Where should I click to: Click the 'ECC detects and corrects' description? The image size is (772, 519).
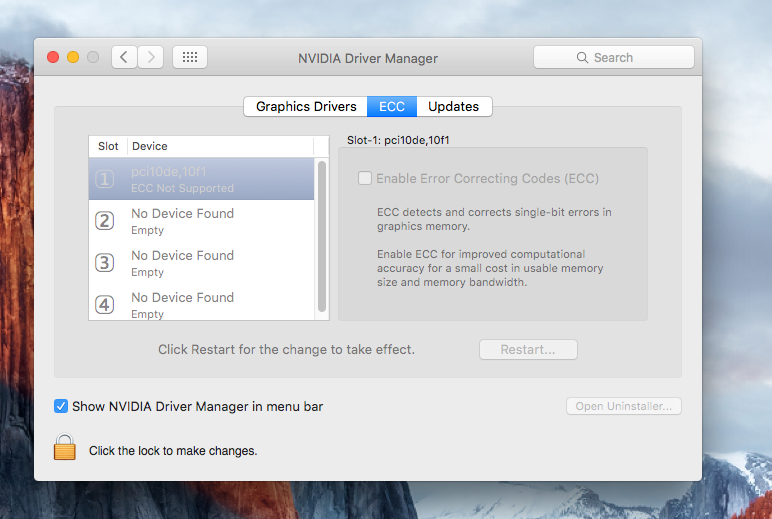pos(494,219)
